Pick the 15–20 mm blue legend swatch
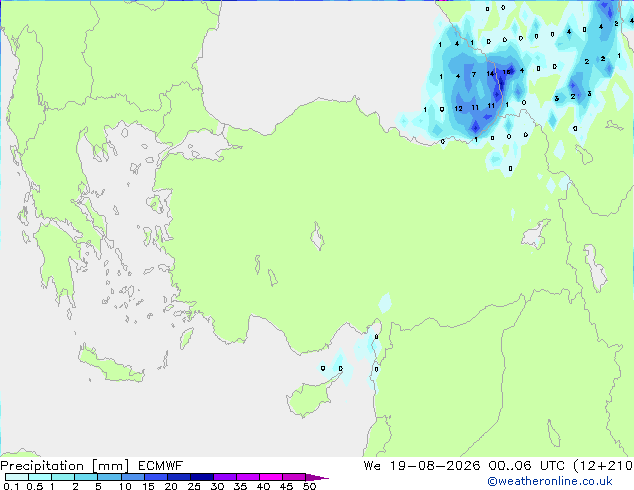The width and height of the screenshot is (634, 490). click(155, 477)
